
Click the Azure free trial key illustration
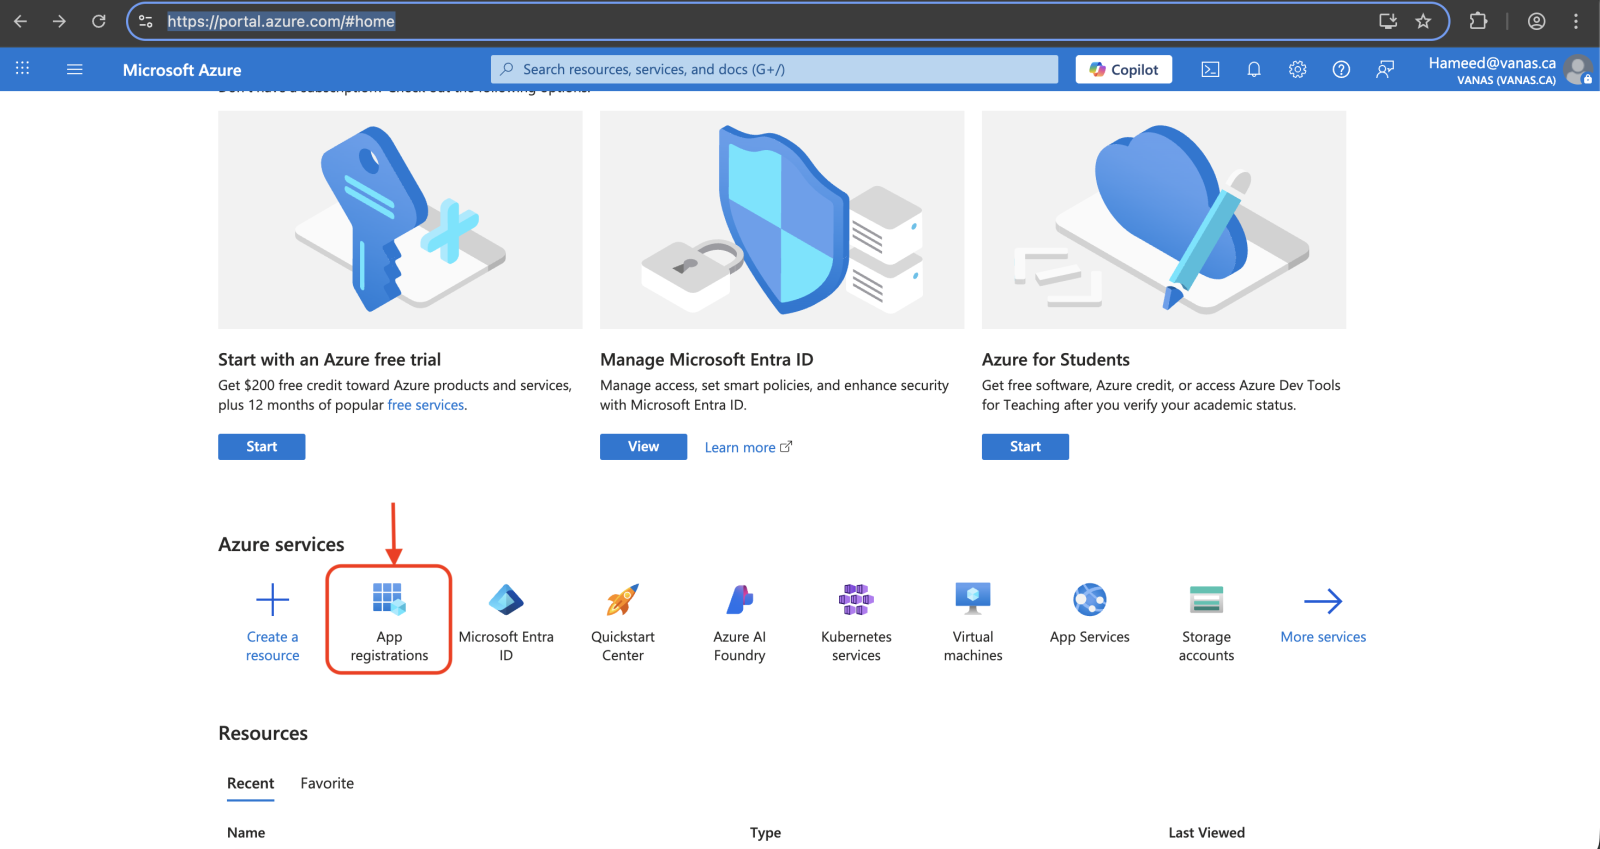(x=400, y=220)
